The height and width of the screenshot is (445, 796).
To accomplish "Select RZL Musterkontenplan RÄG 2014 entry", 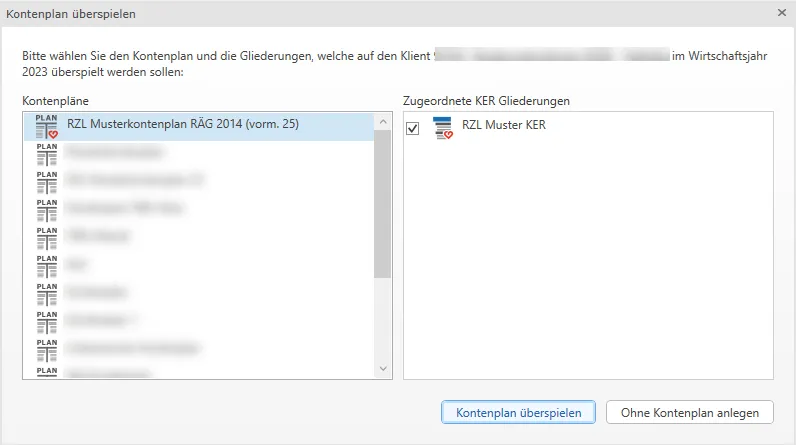I will coord(199,126).
